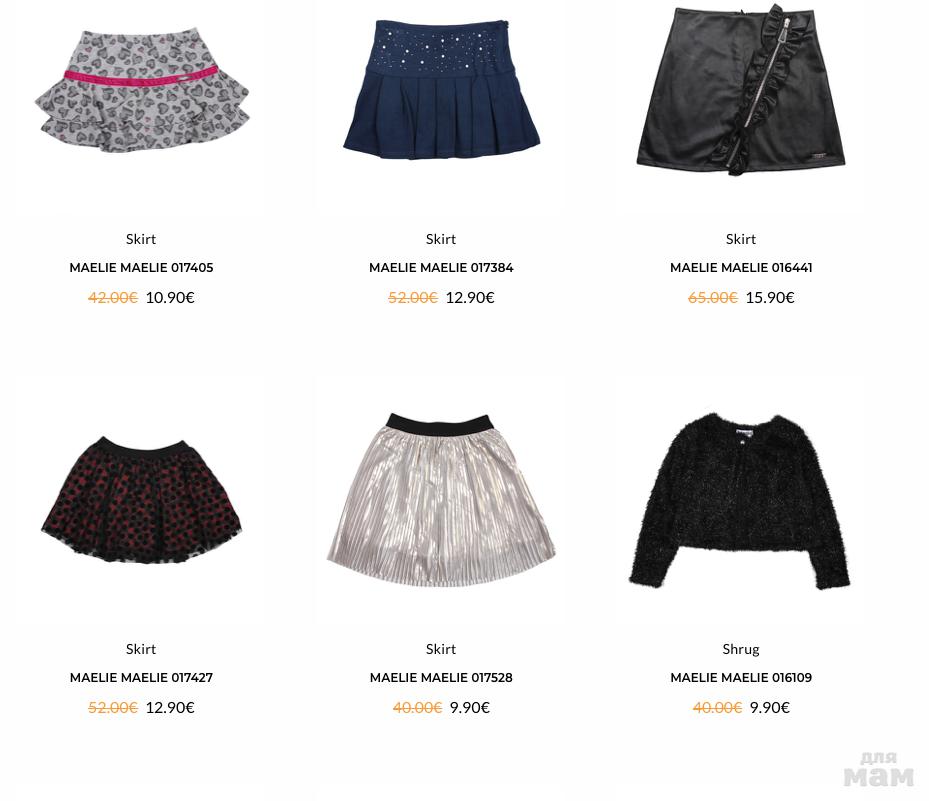Open the silver pleated metallic skirt image
Viewport: 929px width, 801px height.
tap(441, 500)
